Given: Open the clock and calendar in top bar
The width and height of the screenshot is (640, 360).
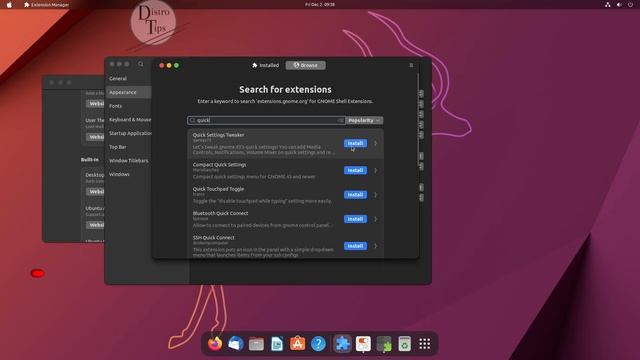Looking at the screenshot, I should point(320,4).
